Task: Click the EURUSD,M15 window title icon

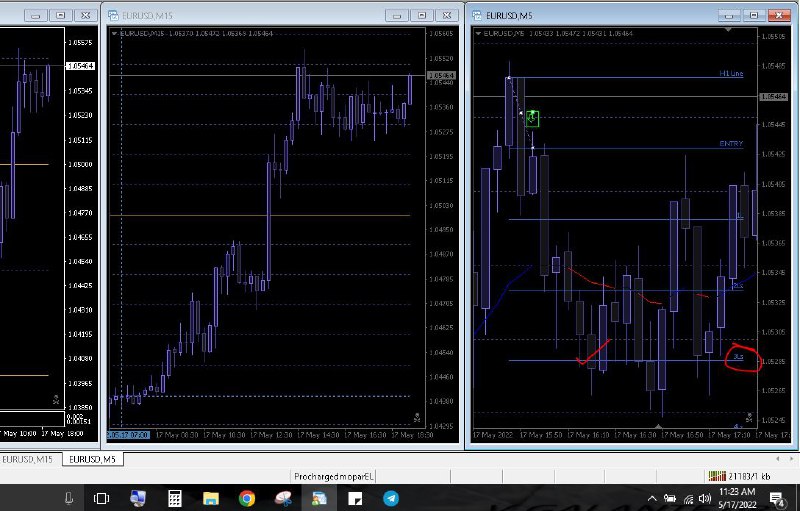Action: (113, 16)
